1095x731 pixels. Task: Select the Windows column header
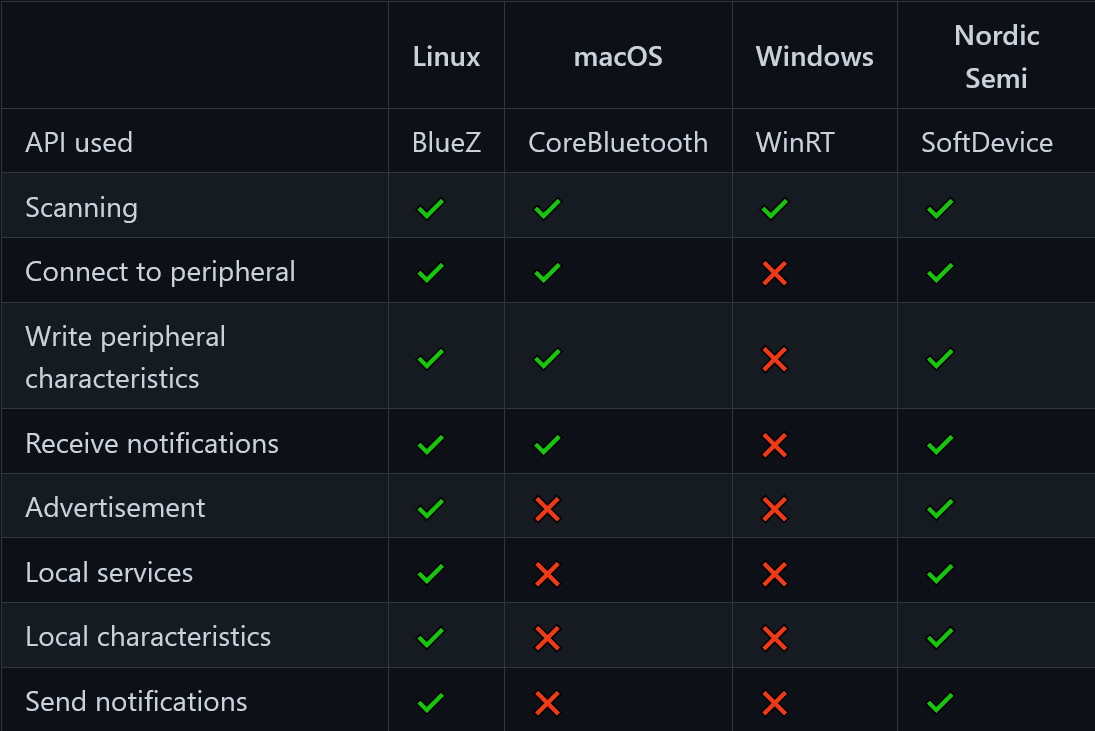[x=814, y=57]
